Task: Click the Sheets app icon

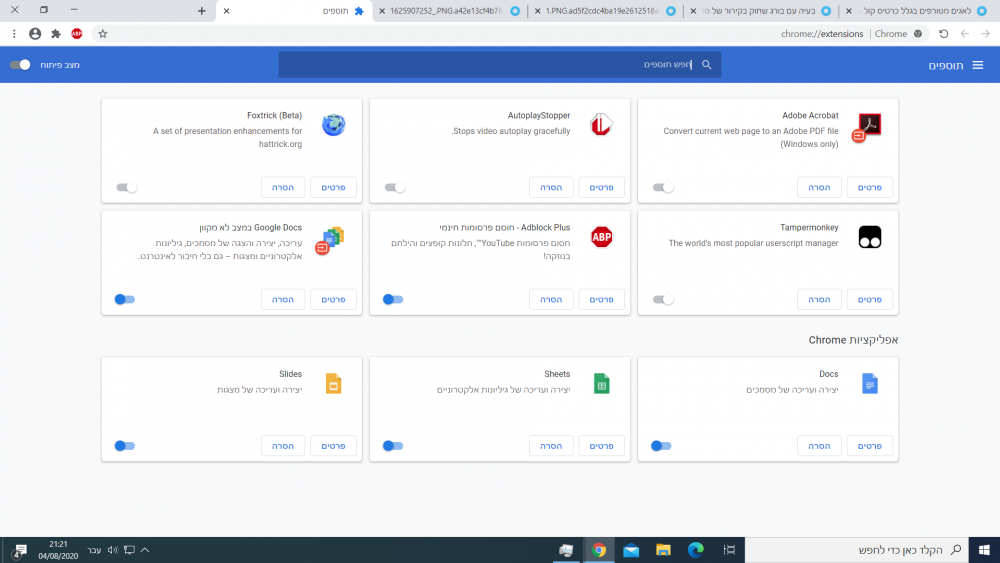Action: [x=601, y=383]
